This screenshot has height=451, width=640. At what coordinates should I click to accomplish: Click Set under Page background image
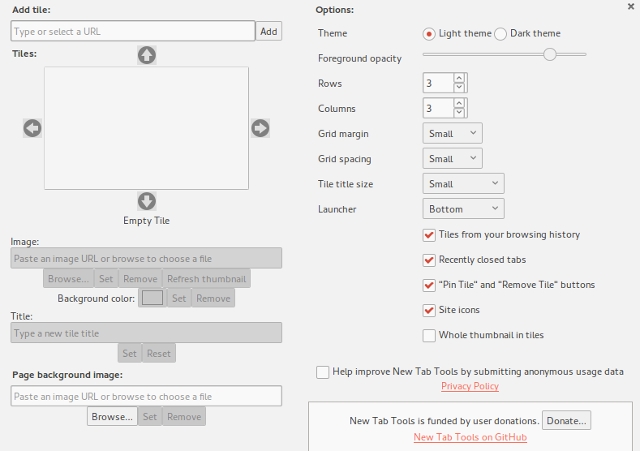coord(150,417)
